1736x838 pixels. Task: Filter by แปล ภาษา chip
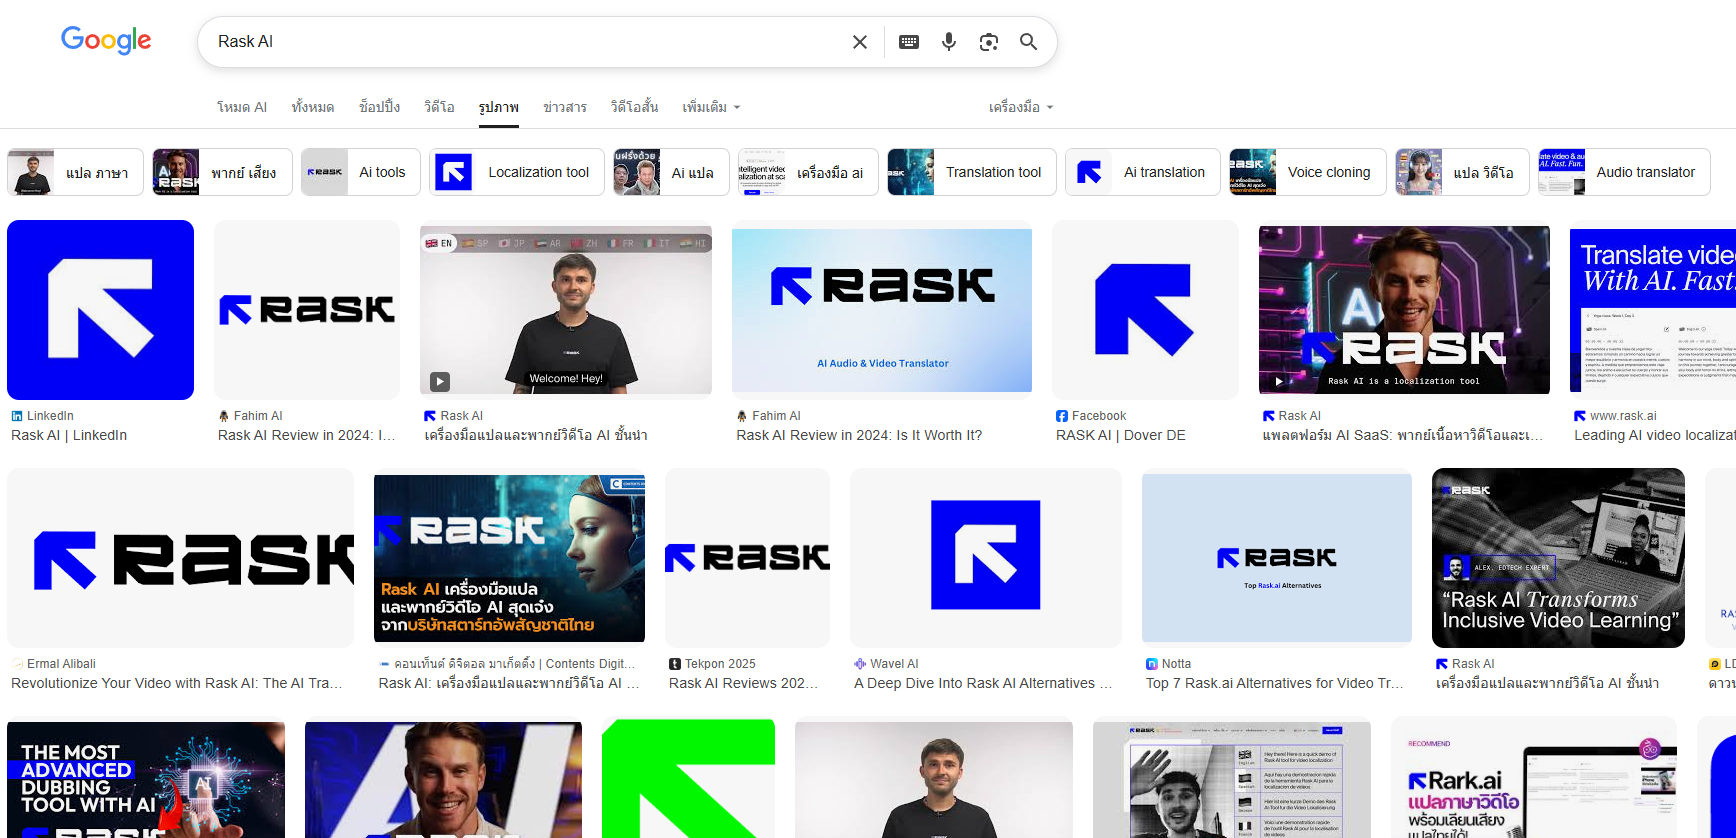(x=75, y=172)
